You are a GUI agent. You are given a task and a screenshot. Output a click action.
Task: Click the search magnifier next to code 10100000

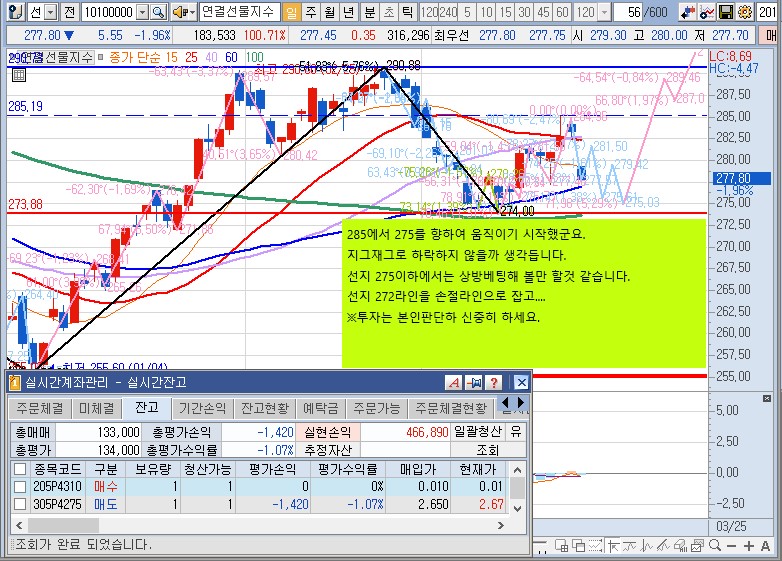[x=159, y=12]
